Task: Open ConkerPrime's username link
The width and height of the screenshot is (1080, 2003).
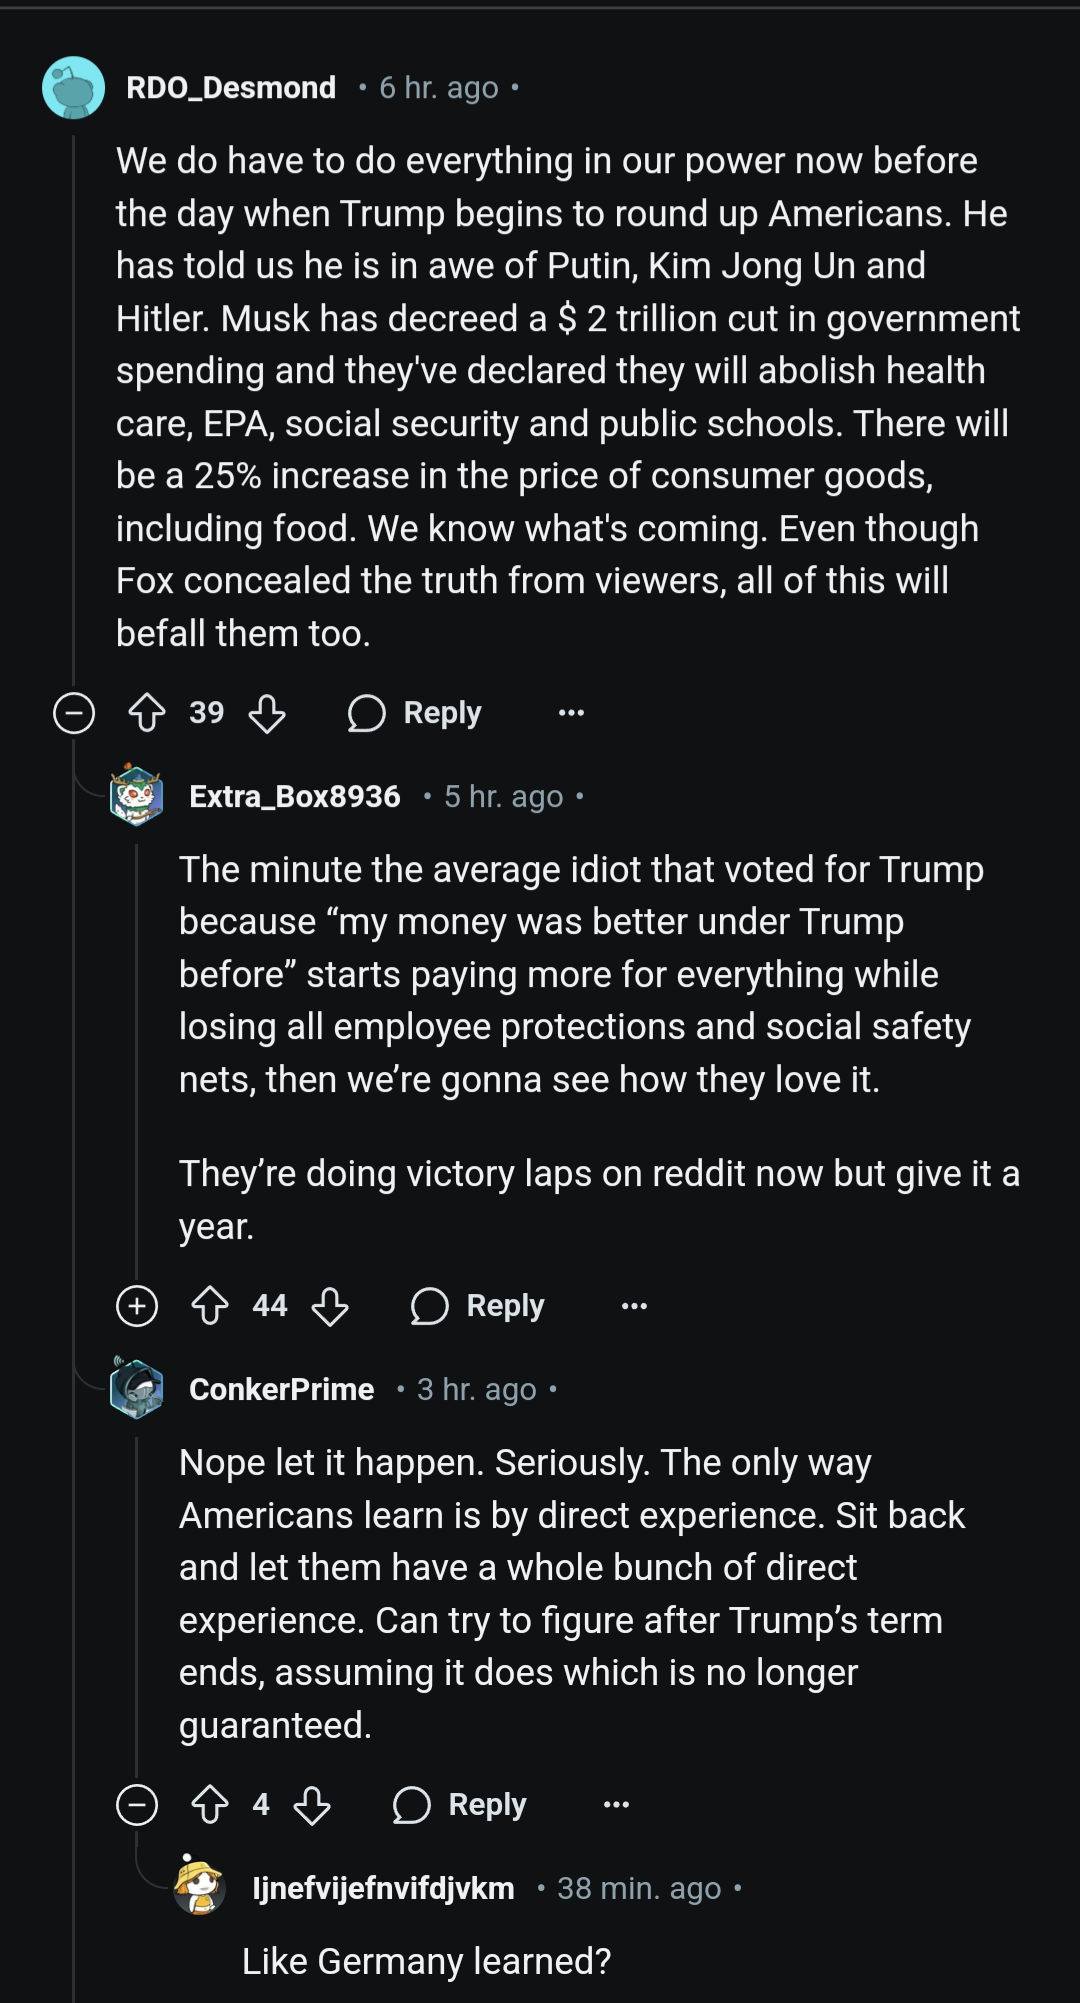Action: (282, 1389)
